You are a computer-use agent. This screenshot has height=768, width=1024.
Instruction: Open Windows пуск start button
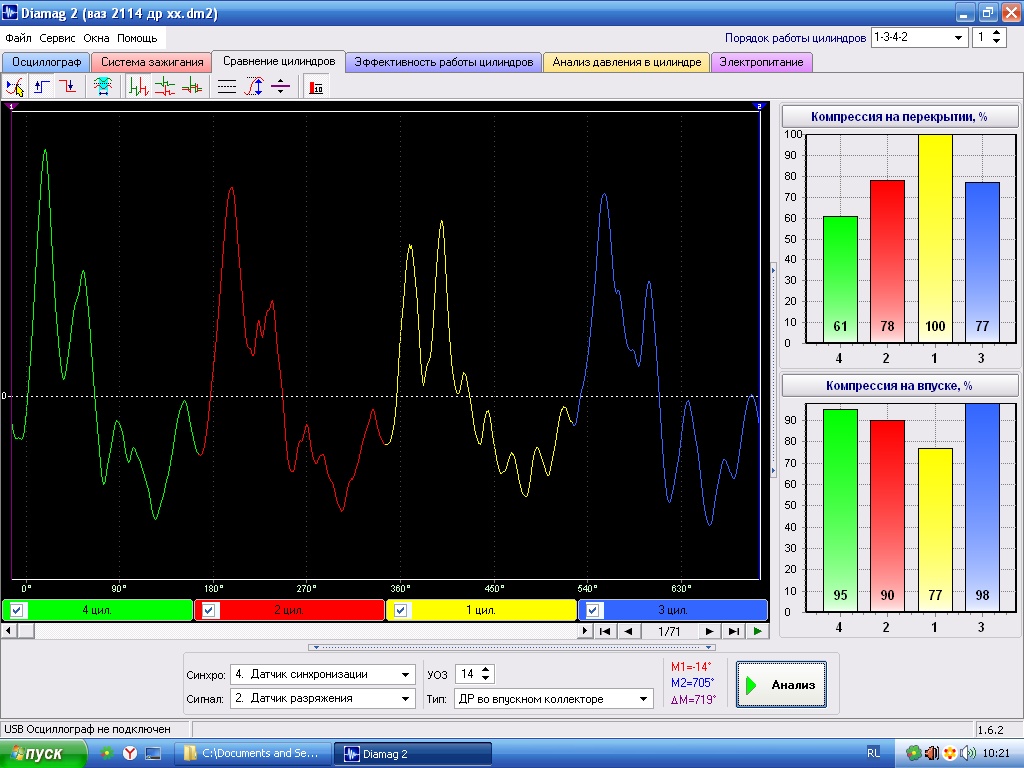pos(43,754)
